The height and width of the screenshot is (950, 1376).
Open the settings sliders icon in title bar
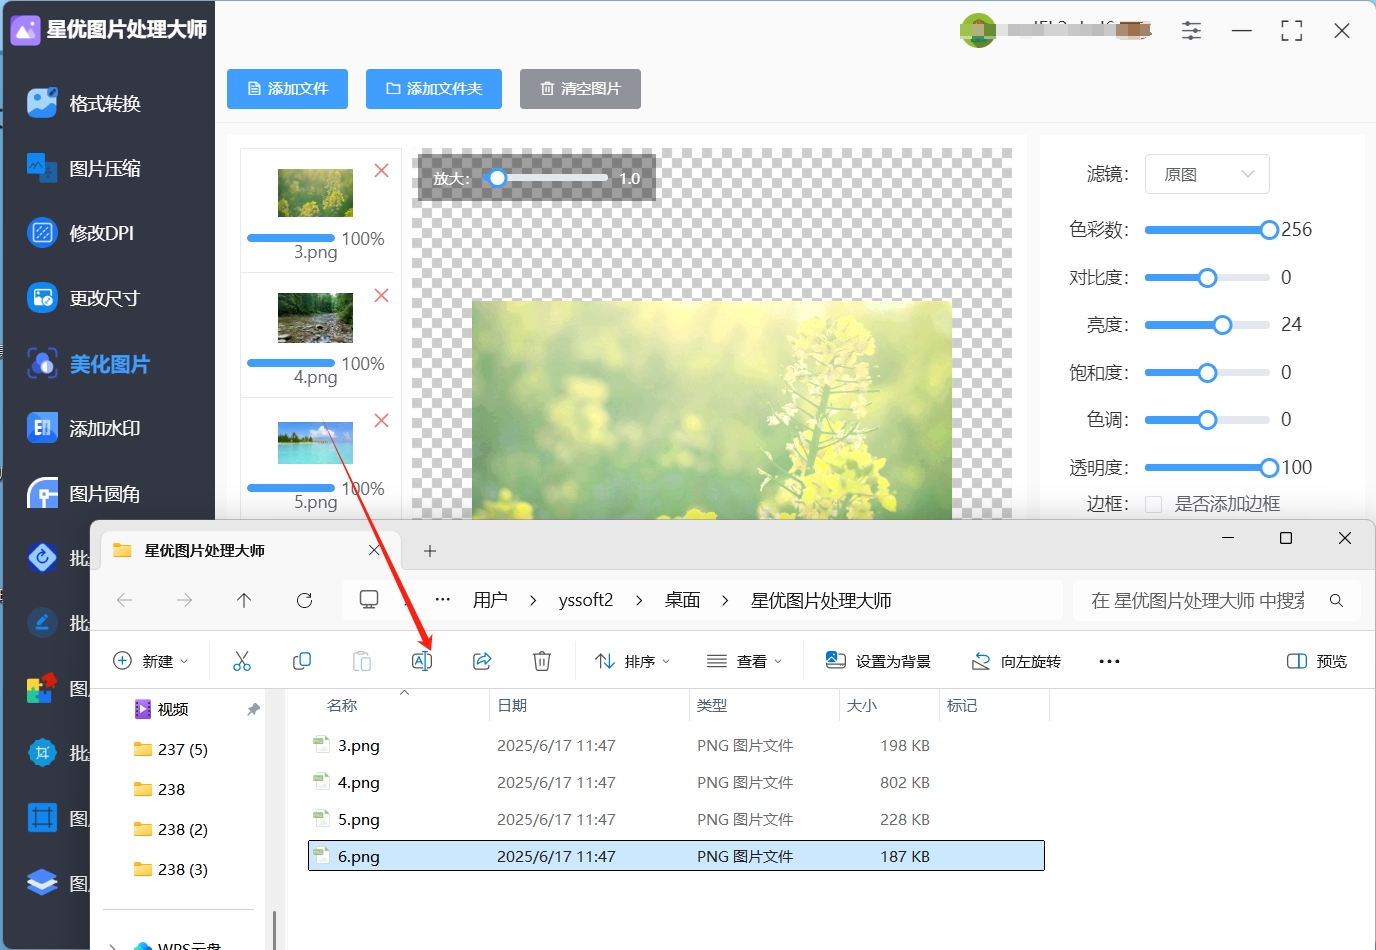(1191, 31)
